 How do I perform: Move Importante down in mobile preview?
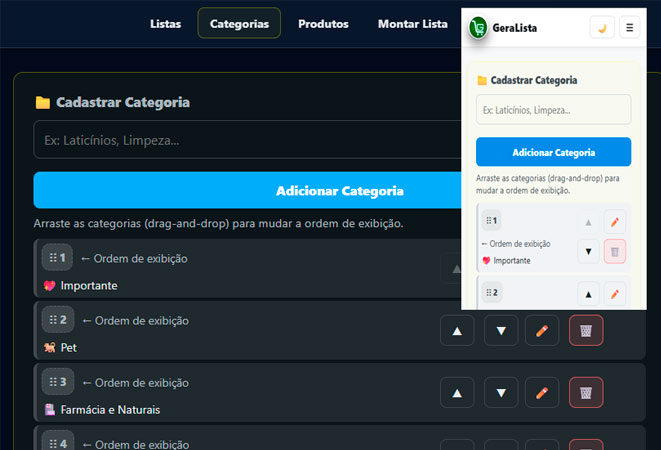(x=588, y=252)
